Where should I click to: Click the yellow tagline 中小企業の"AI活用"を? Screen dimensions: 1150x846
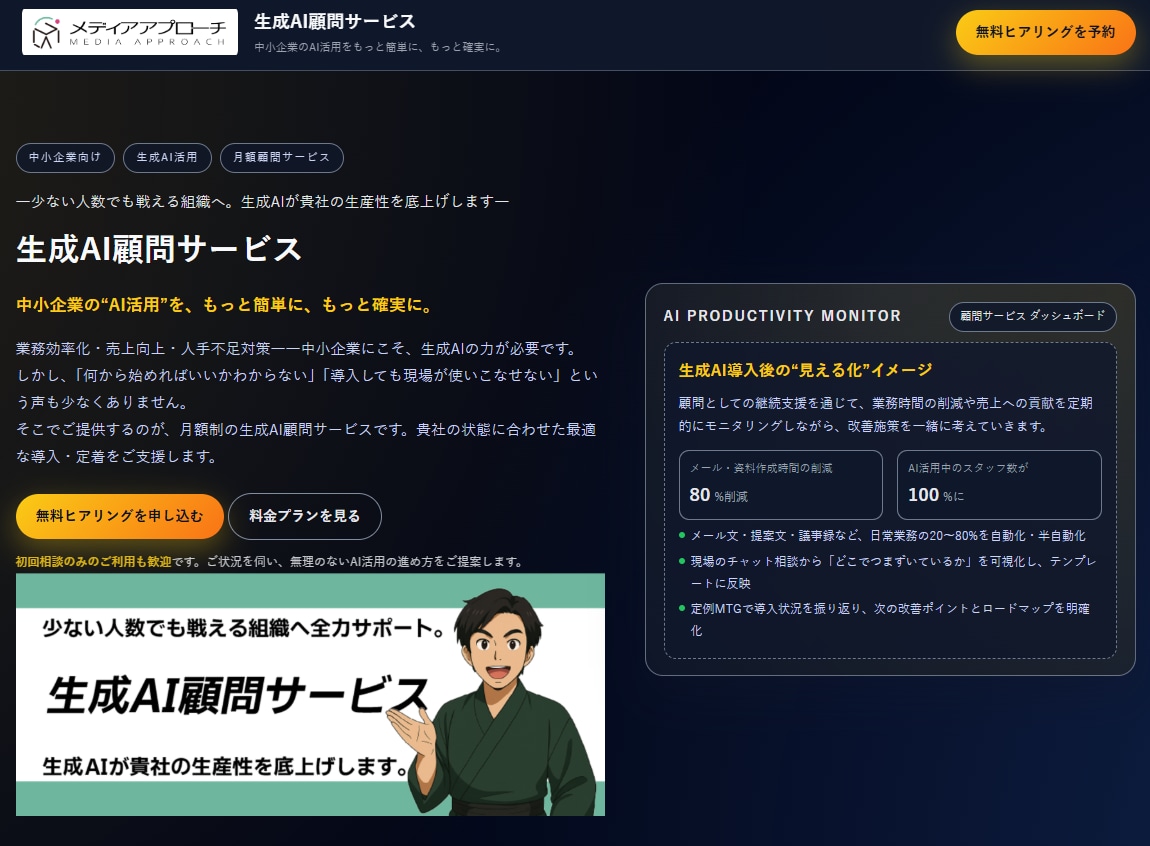pyautogui.click(x=225, y=305)
